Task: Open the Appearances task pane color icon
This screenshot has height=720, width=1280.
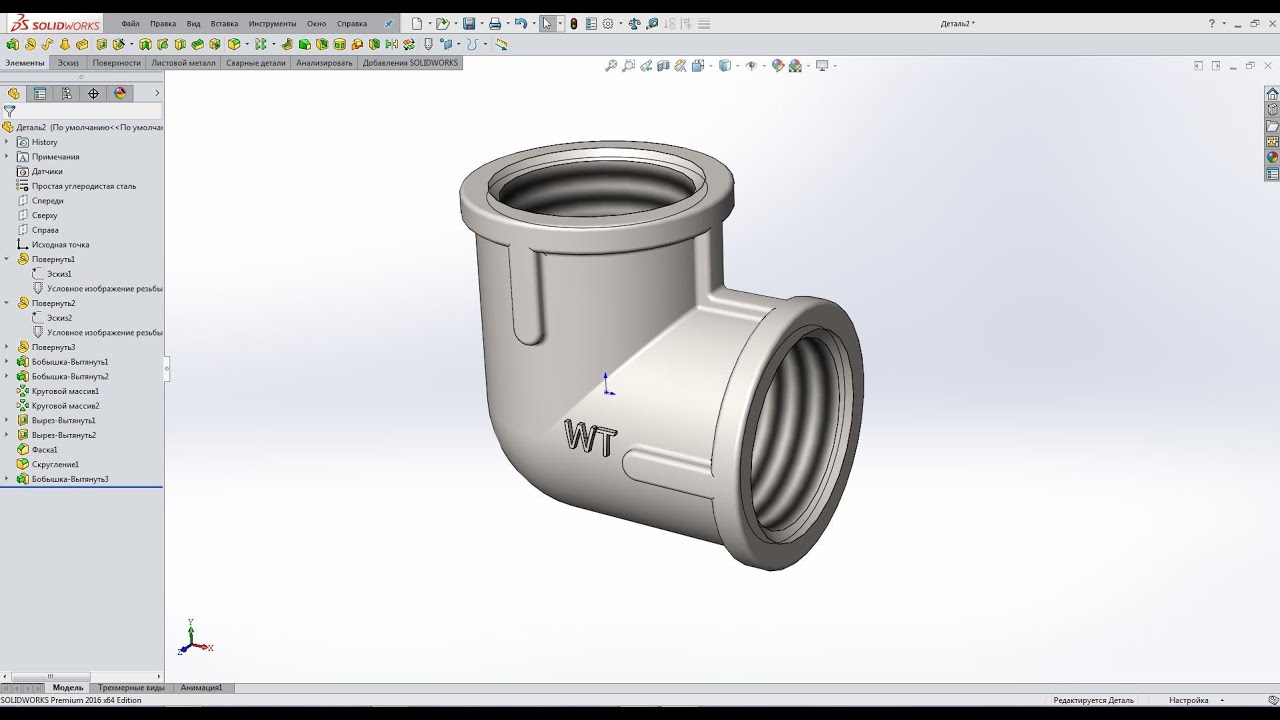Action: pos(1272,157)
